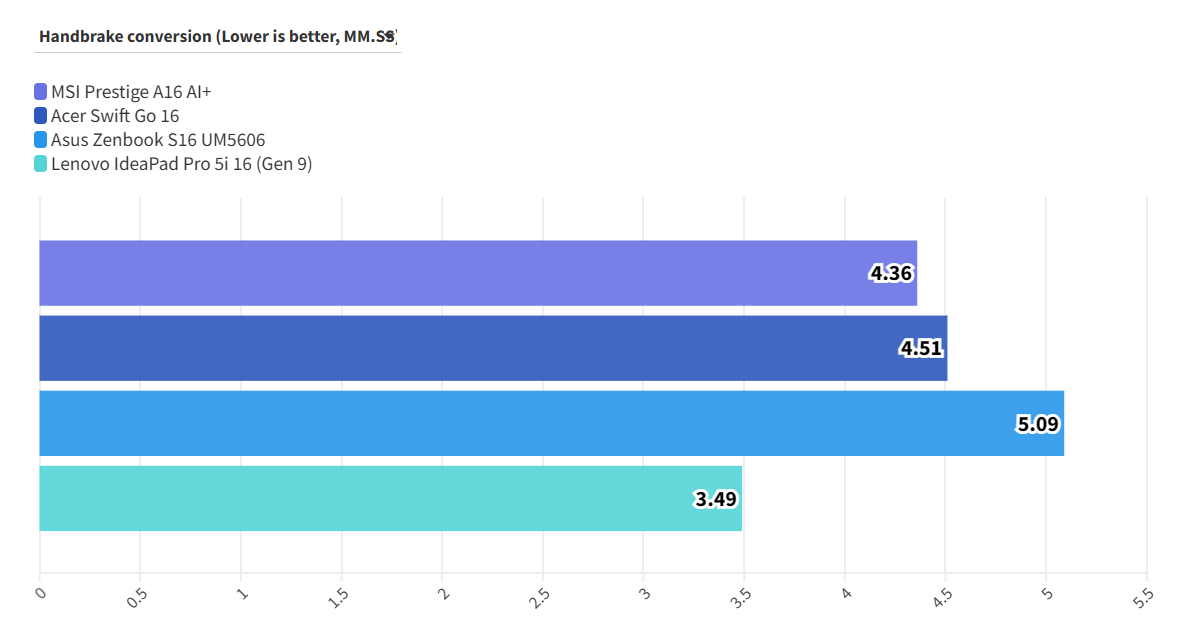Toggle the Asus Zenbook S16 UM5606 legend label
1187x629 pixels.
pos(158,140)
